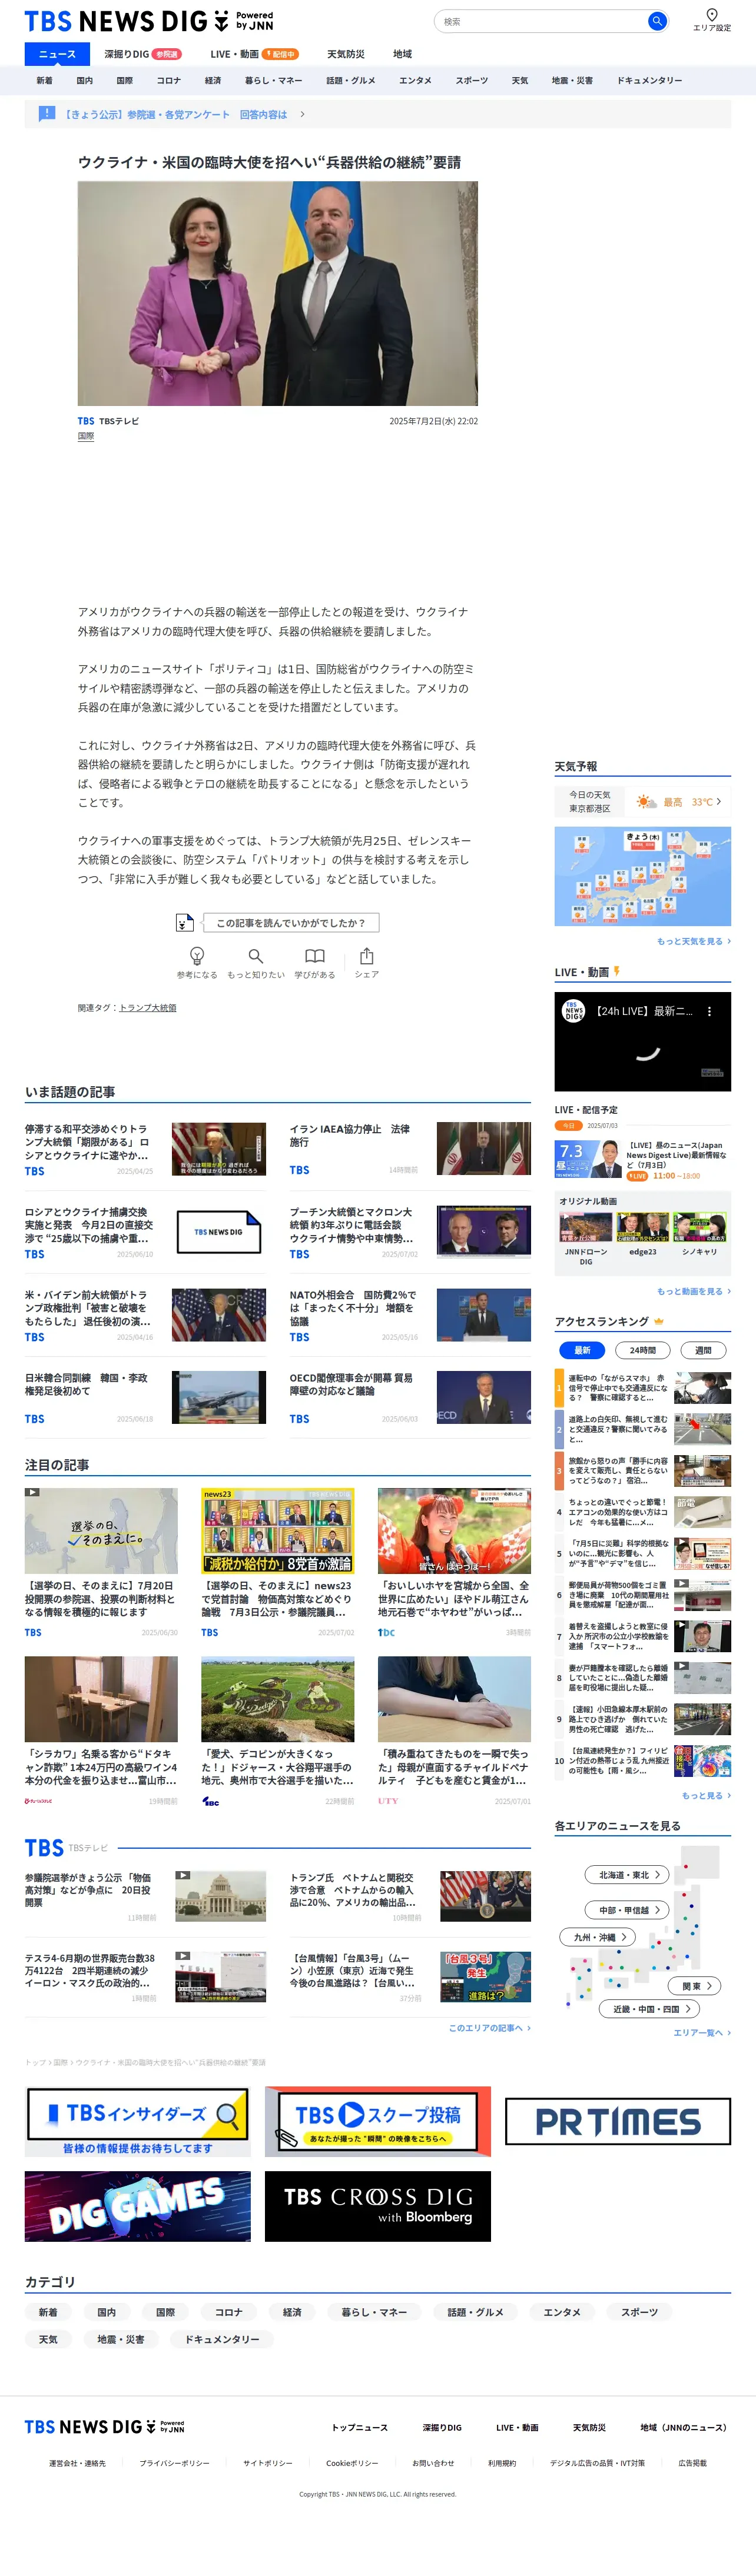This screenshot has width=756, height=2576.
Task: Open the DIG GAMES banner
Action: [x=138, y=2206]
